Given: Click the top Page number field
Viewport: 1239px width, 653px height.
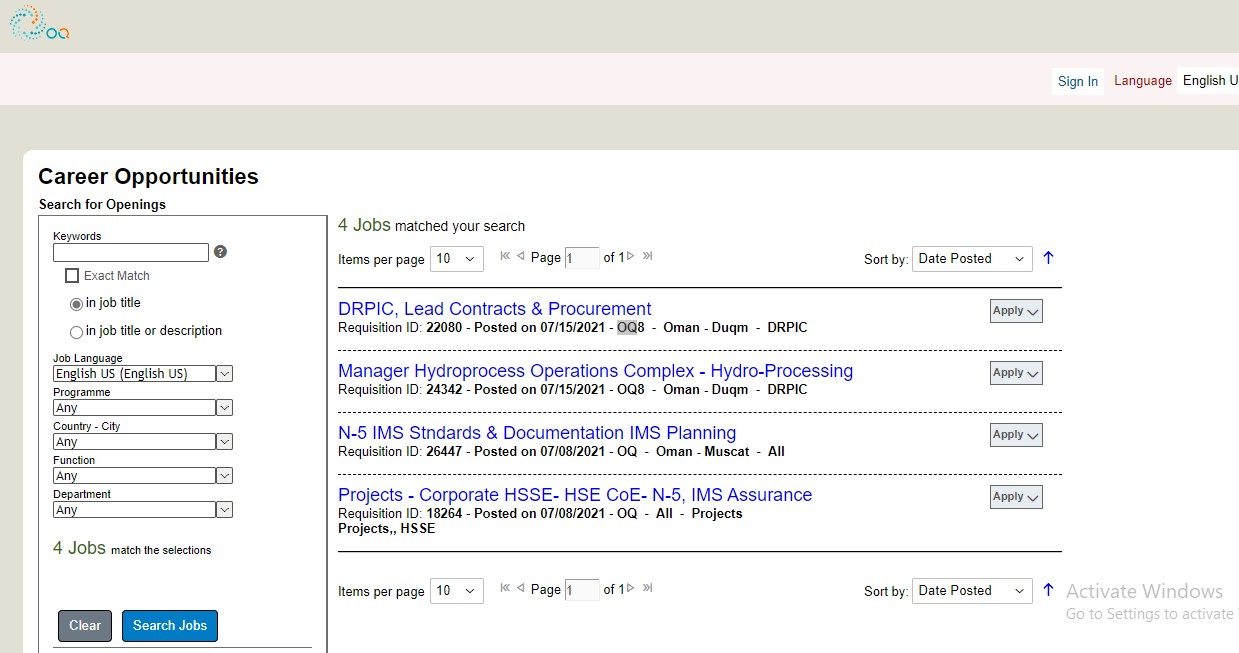Looking at the screenshot, I should point(582,258).
